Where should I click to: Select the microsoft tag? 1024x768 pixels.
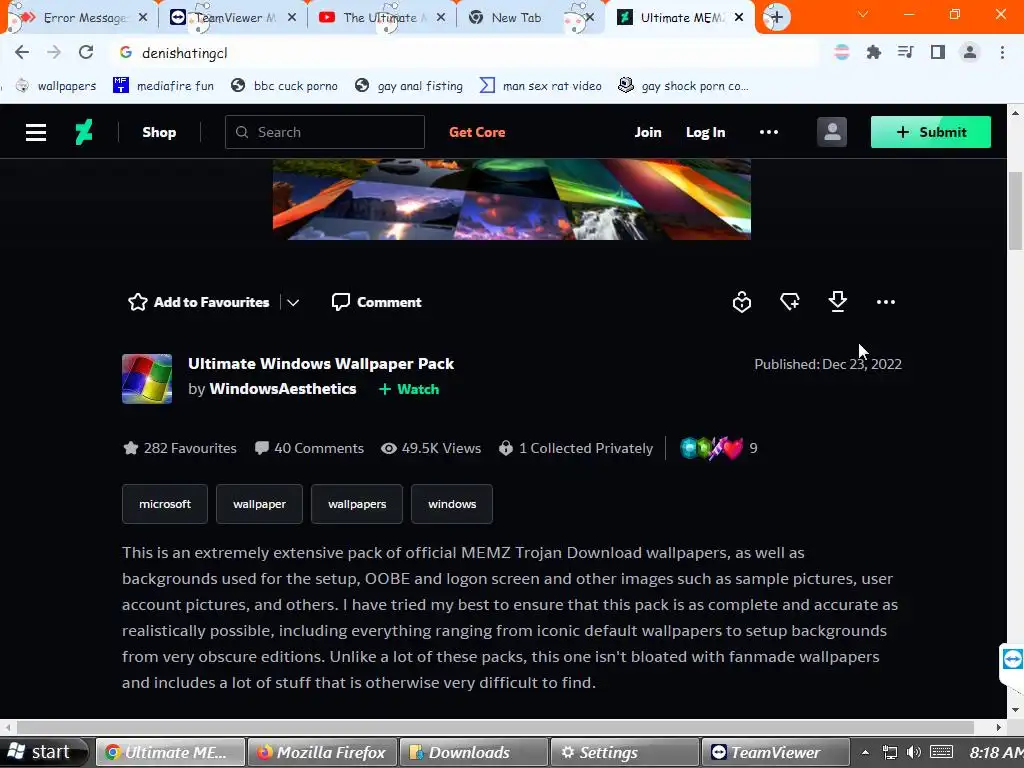point(165,504)
